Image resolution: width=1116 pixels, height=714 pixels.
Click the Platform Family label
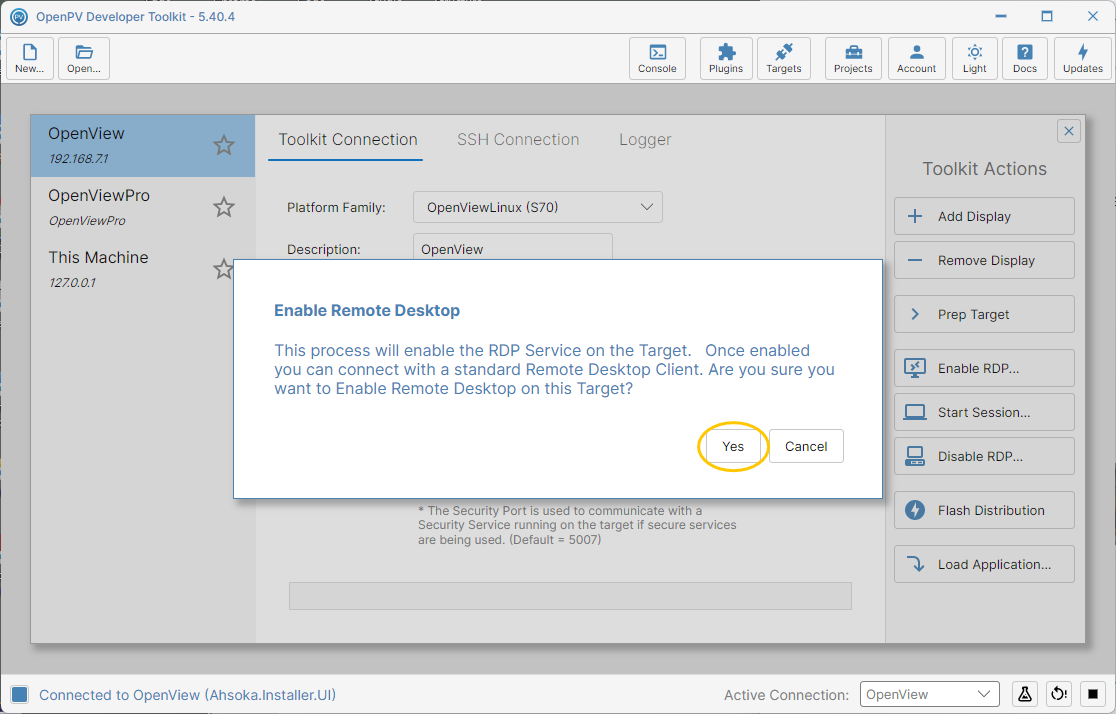pos(336,207)
